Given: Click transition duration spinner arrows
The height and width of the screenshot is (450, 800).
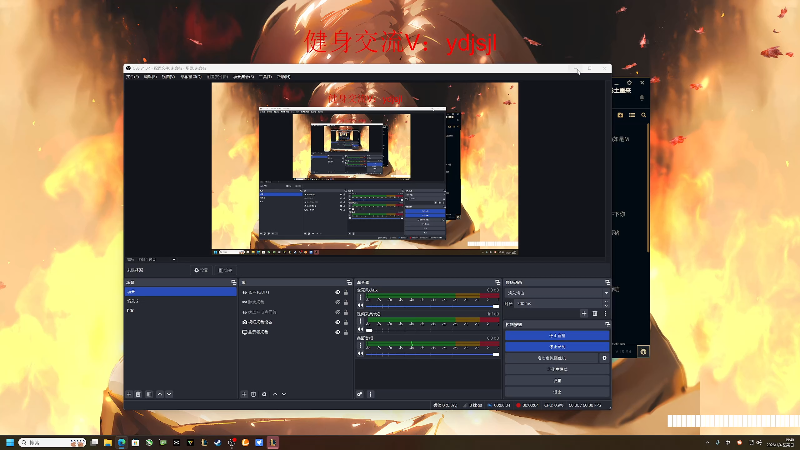Looking at the screenshot, I should click(x=606, y=304).
